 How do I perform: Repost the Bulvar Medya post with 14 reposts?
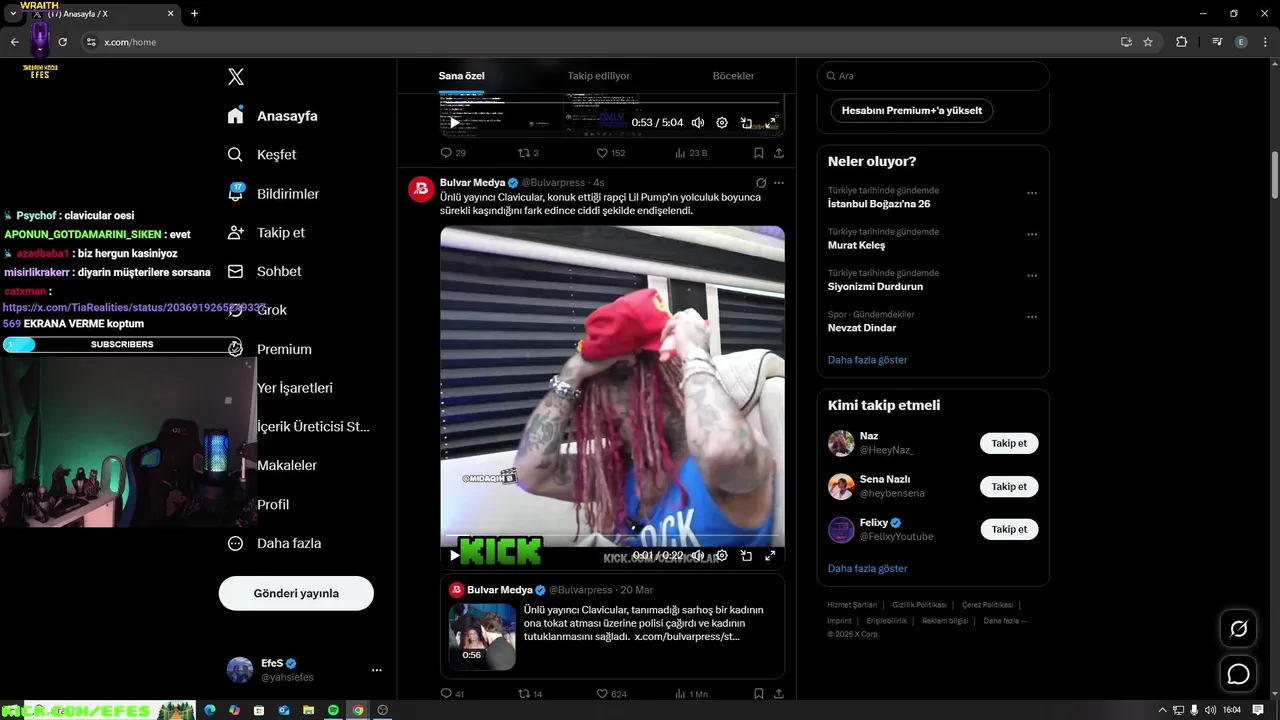(530, 694)
